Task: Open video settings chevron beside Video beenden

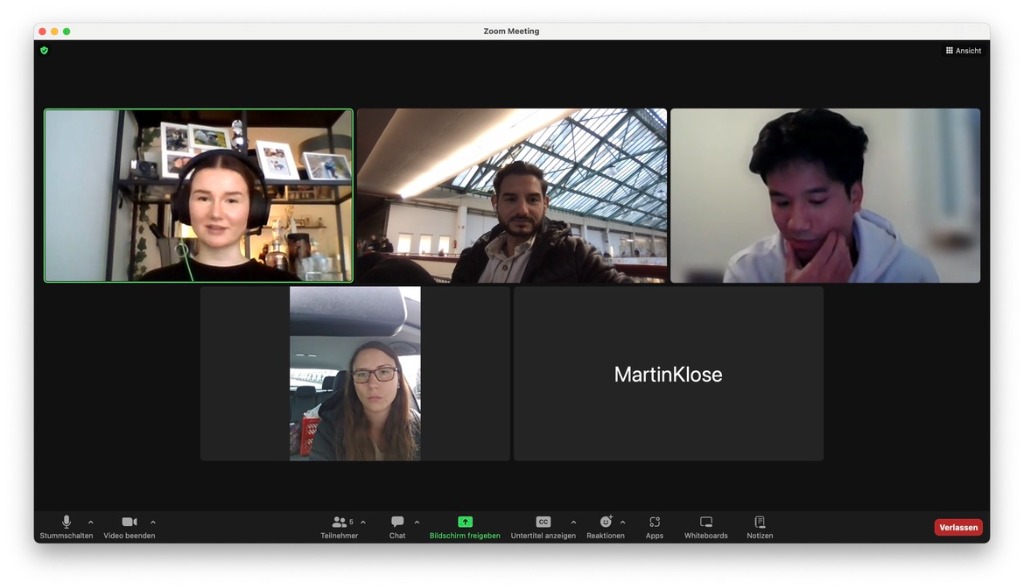Action: pos(153,521)
